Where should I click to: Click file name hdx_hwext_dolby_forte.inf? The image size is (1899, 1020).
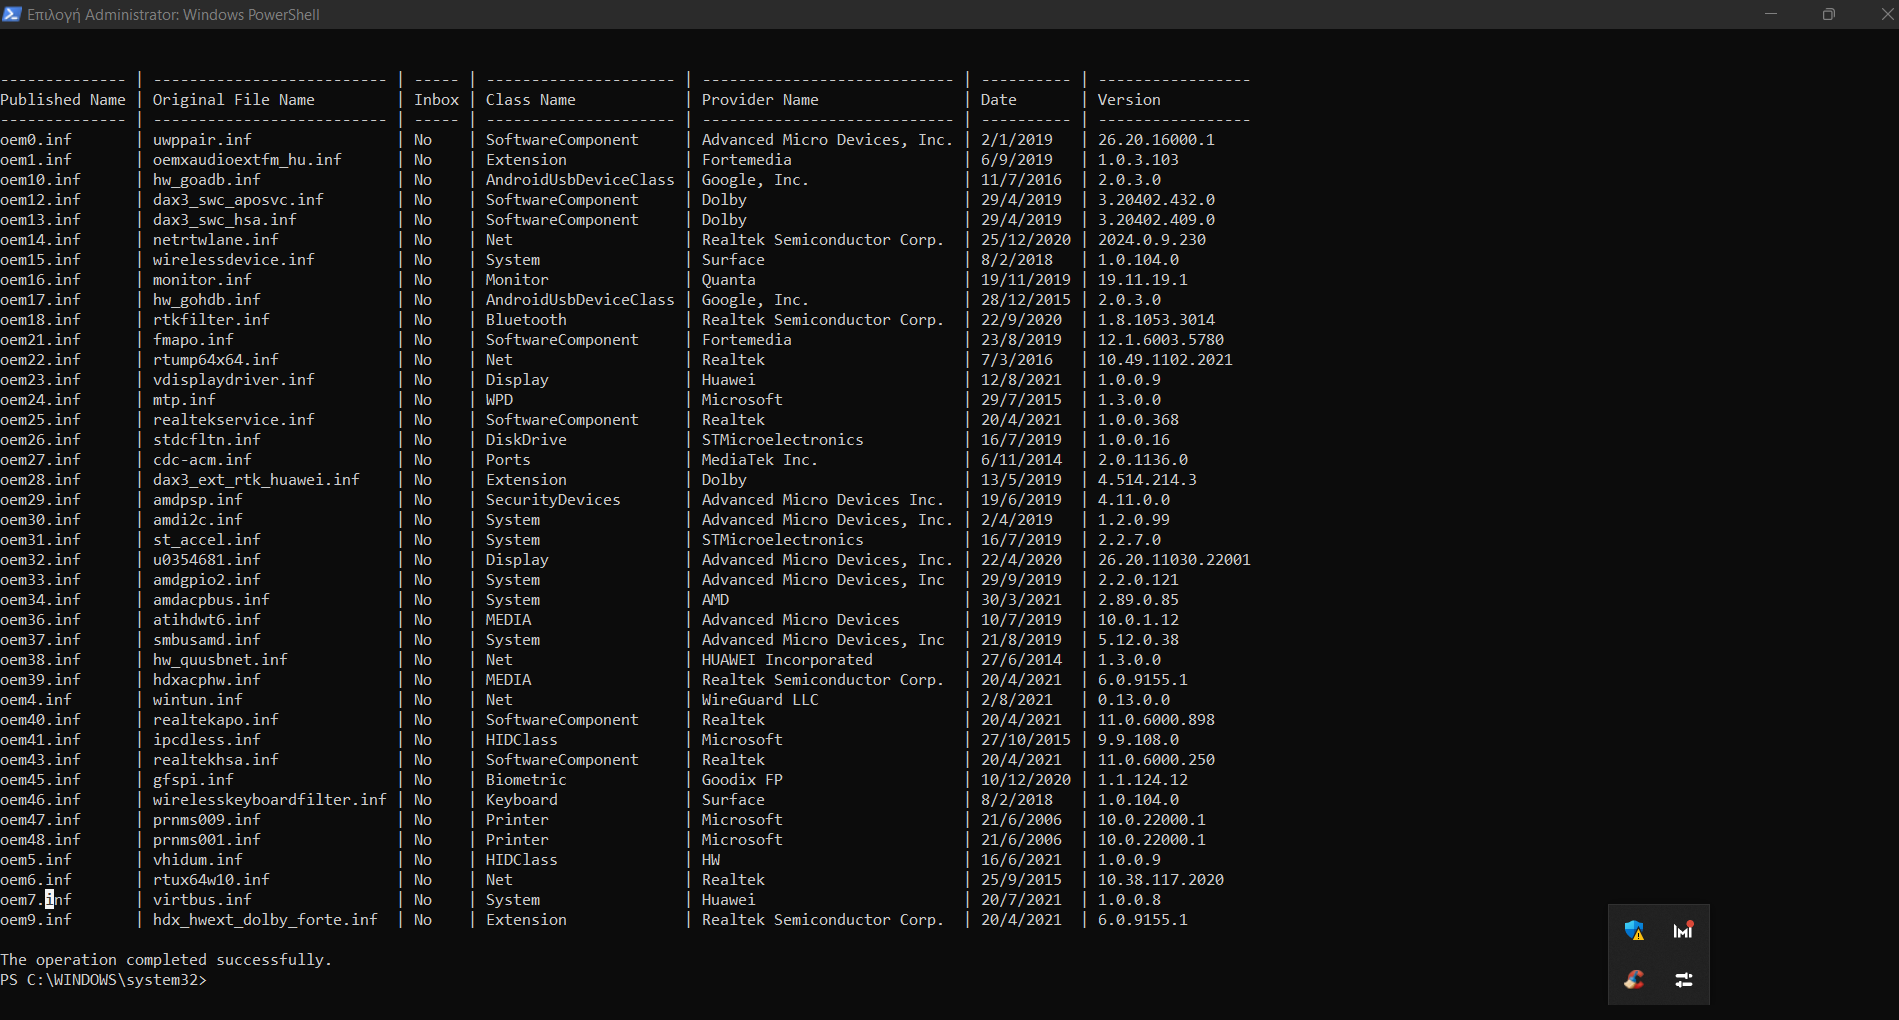pyautogui.click(x=265, y=920)
